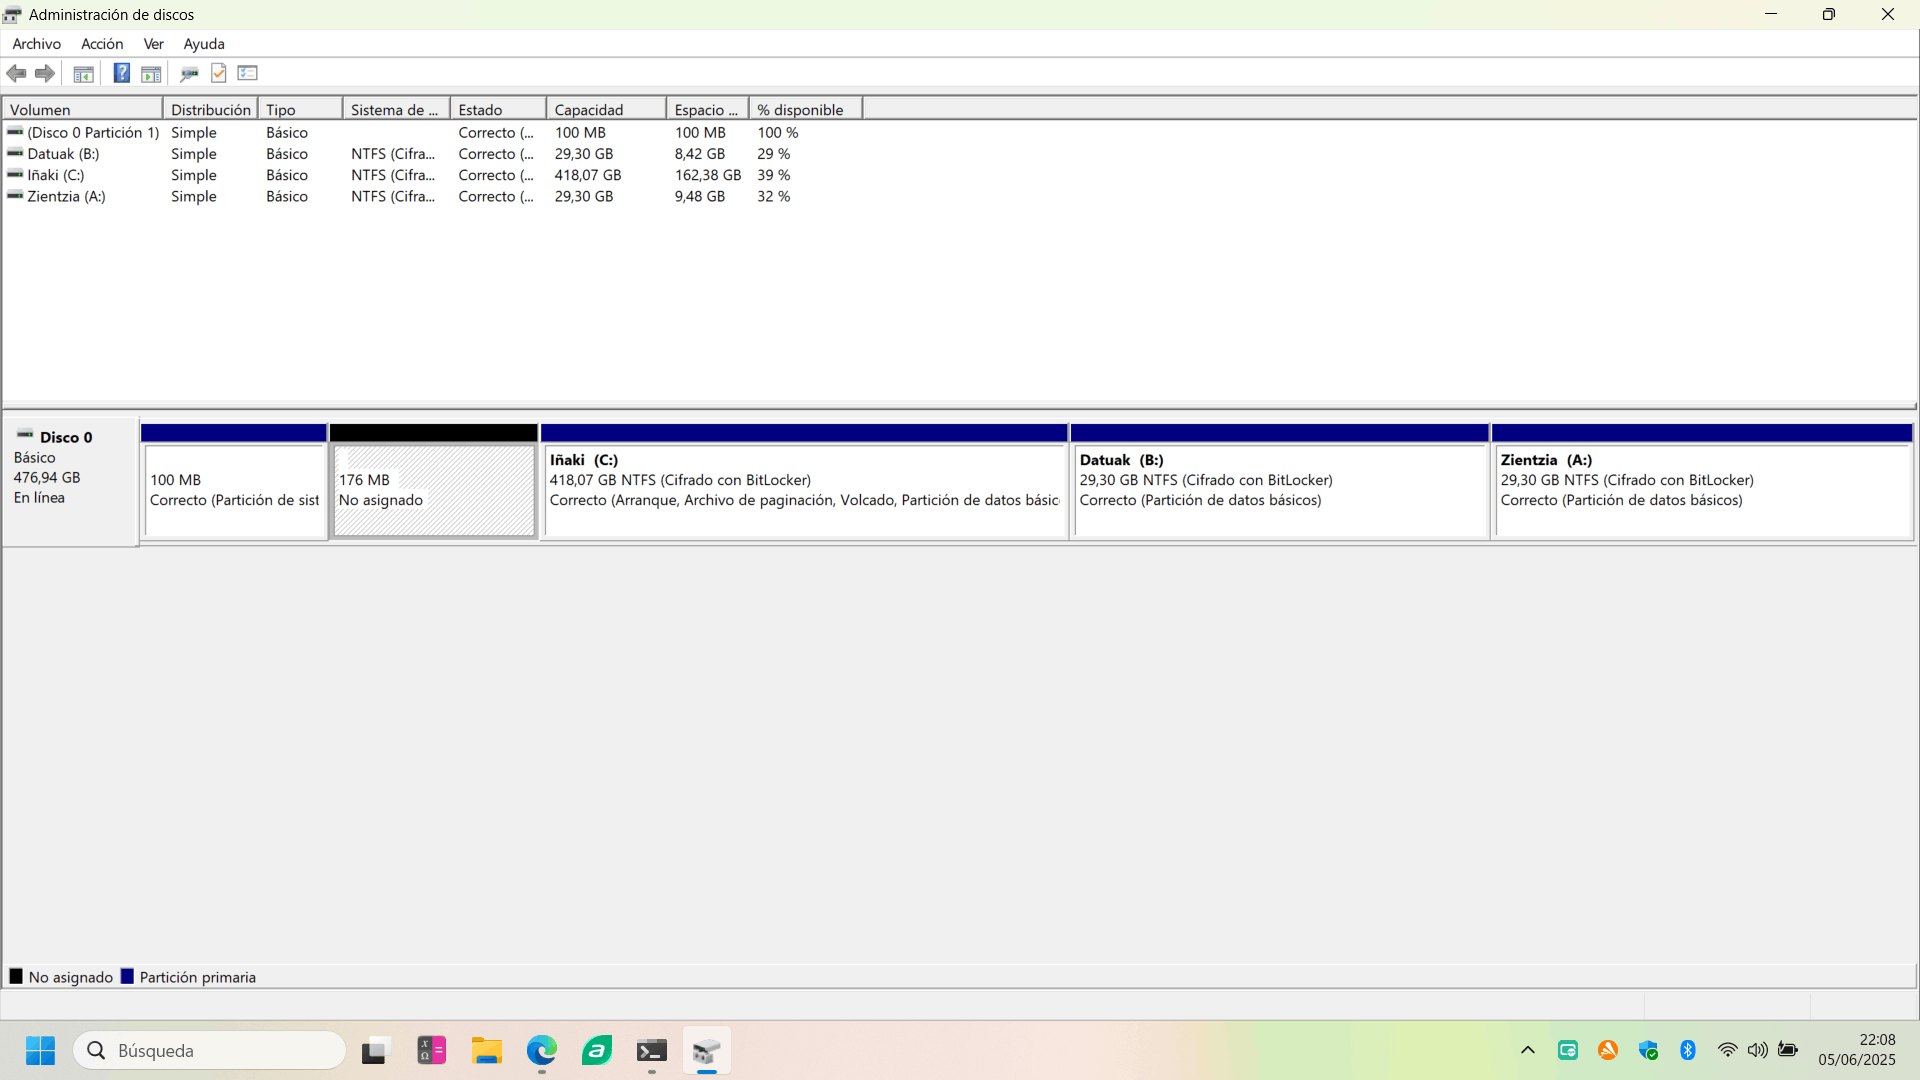Select the Iñaki (C:) row in volume list

56,175
